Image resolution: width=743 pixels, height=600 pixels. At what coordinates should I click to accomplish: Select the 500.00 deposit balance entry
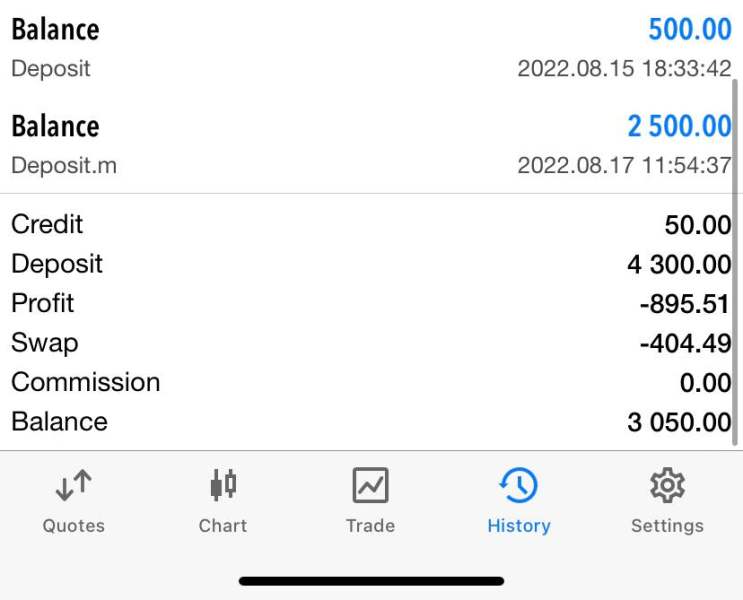[x=372, y=47]
